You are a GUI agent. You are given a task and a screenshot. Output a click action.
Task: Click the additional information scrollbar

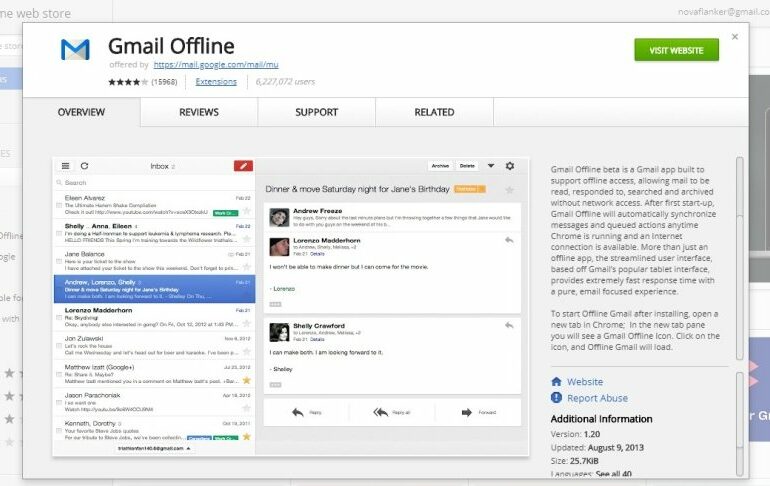(740, 423)
